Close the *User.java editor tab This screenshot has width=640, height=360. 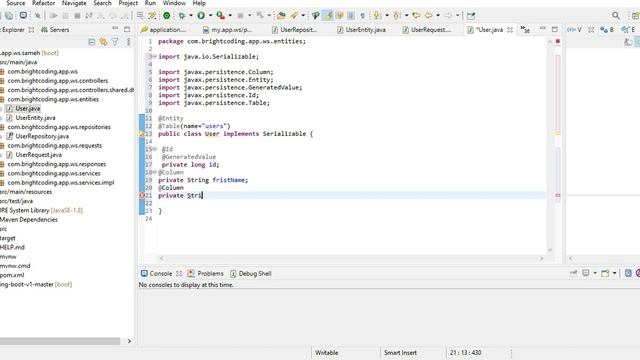[x=510, y=30]
